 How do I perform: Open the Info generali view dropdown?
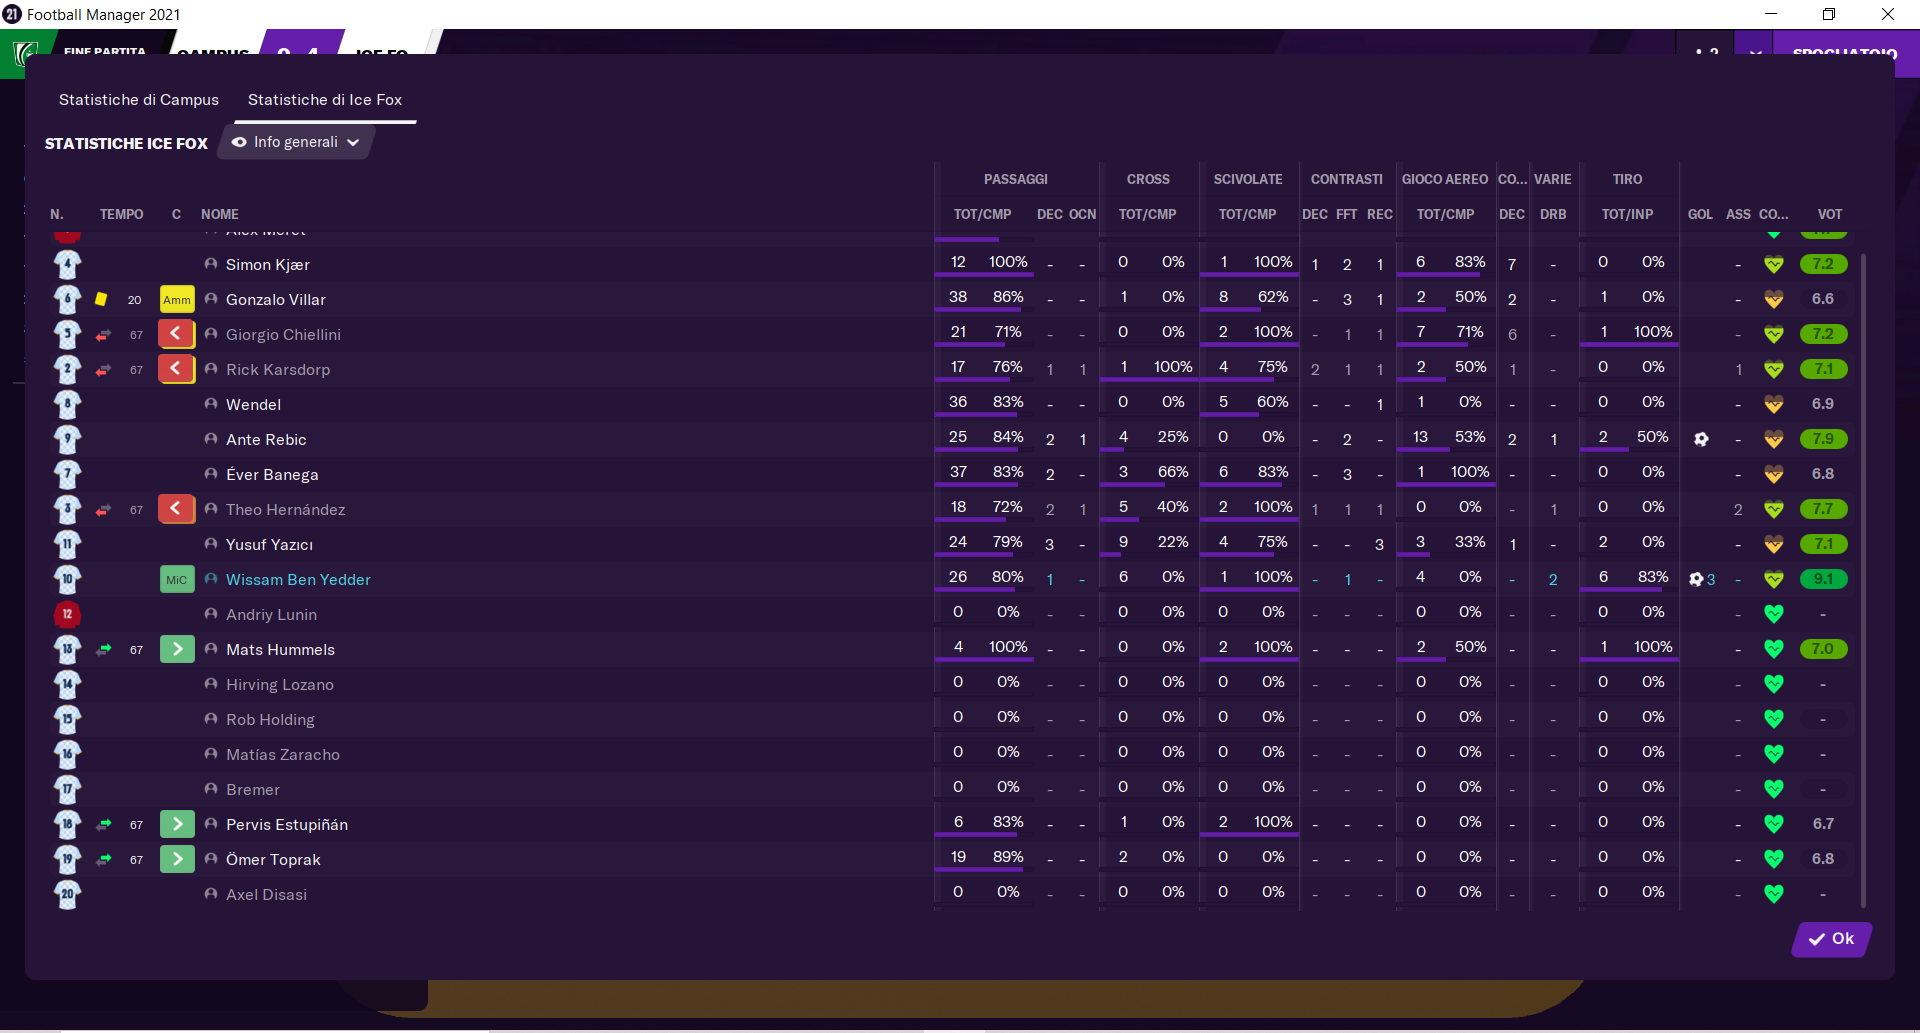296,142
